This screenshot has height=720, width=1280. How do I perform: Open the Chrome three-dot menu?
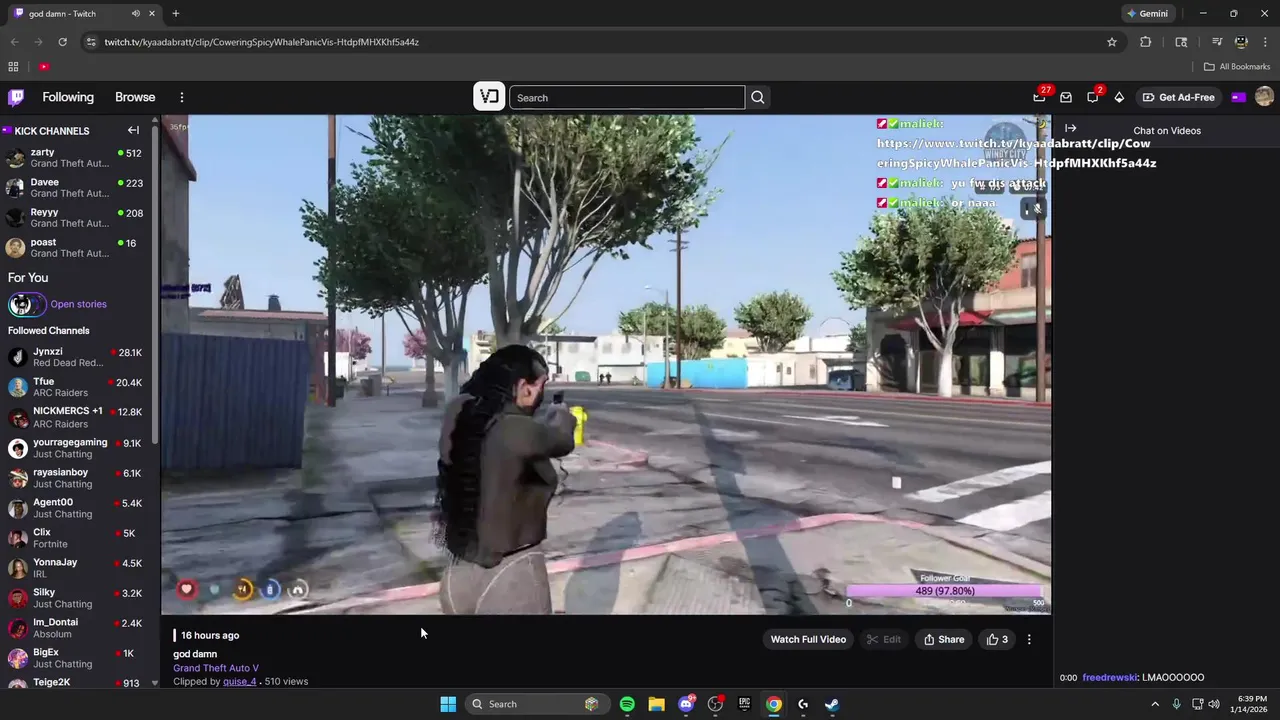[1265, 42]
